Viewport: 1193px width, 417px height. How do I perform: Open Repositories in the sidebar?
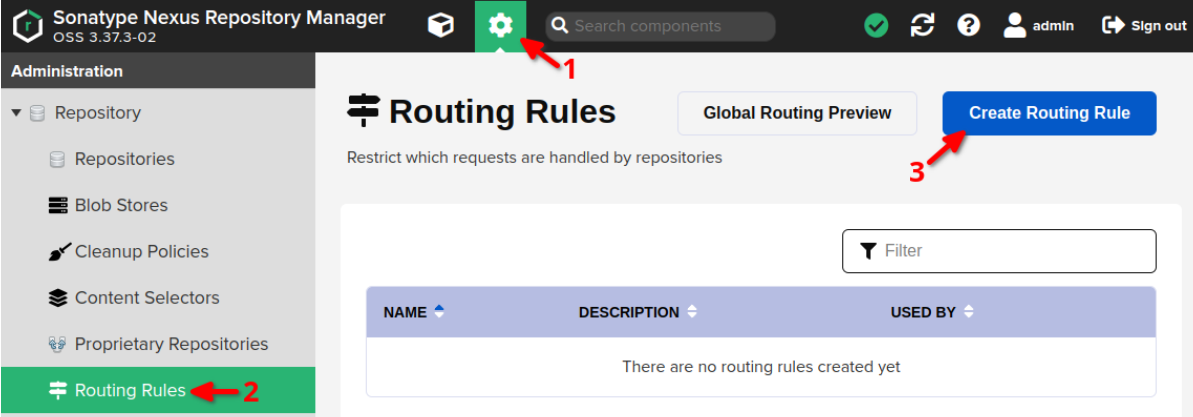pos(124,159)
